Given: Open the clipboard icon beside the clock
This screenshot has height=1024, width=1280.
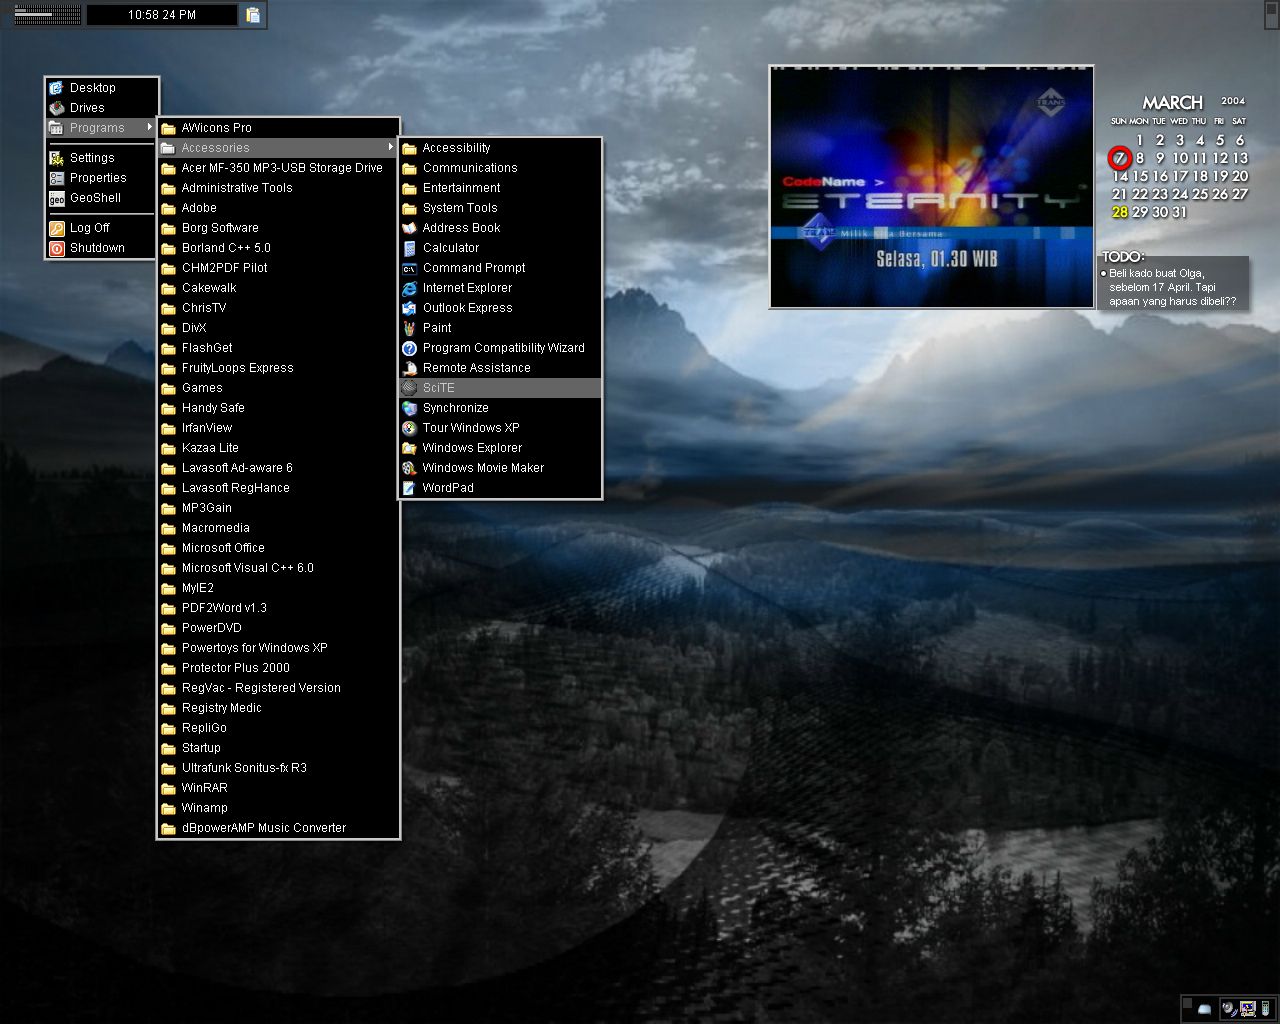Looking at the screenshot, I should point(253,15).
